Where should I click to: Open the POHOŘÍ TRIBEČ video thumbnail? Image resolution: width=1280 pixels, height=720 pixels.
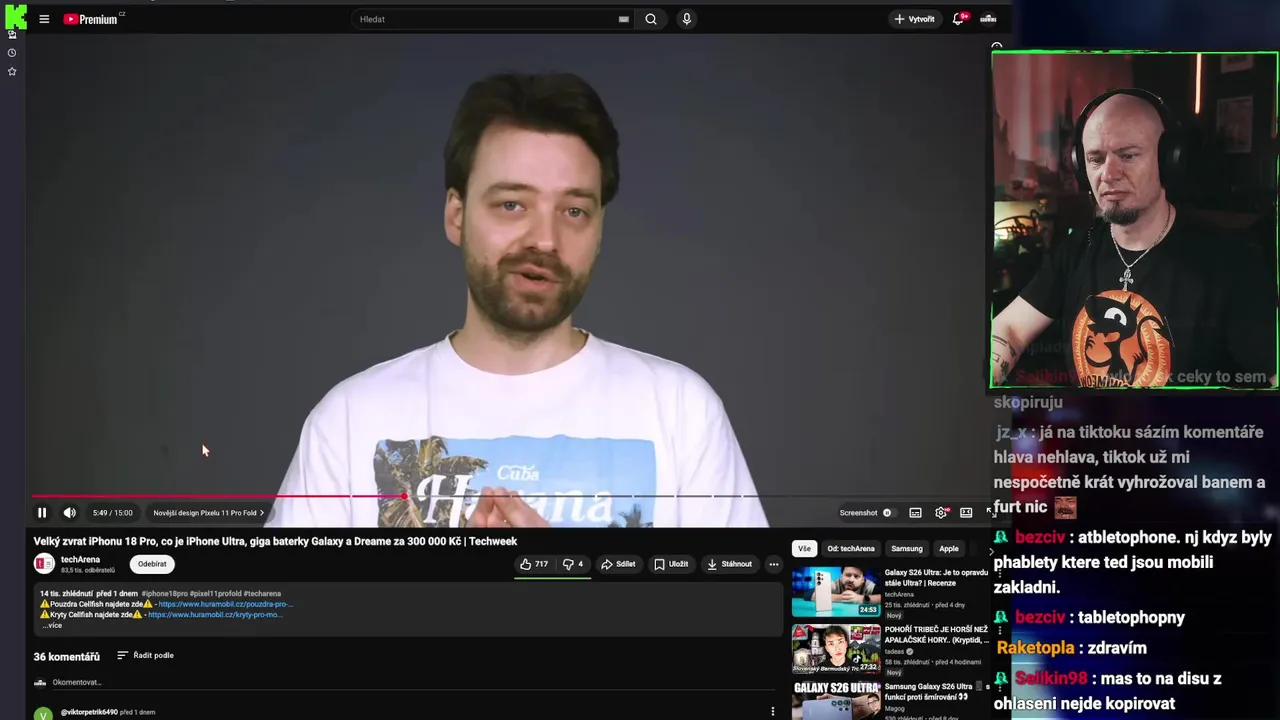[x=836, y=648]
